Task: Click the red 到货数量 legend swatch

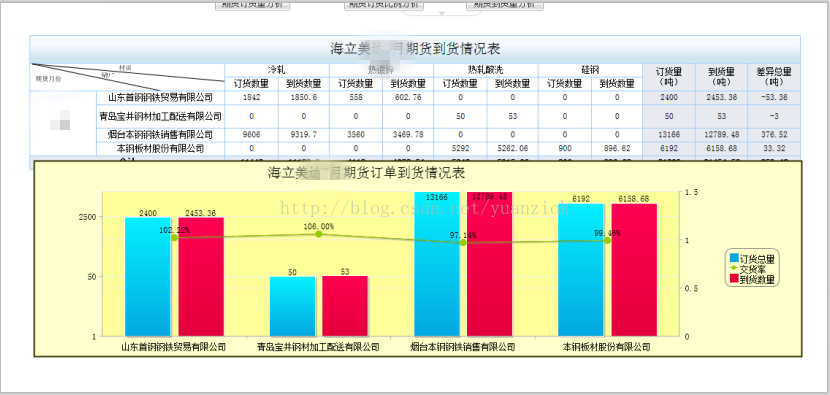Action: tap(734, 279)
